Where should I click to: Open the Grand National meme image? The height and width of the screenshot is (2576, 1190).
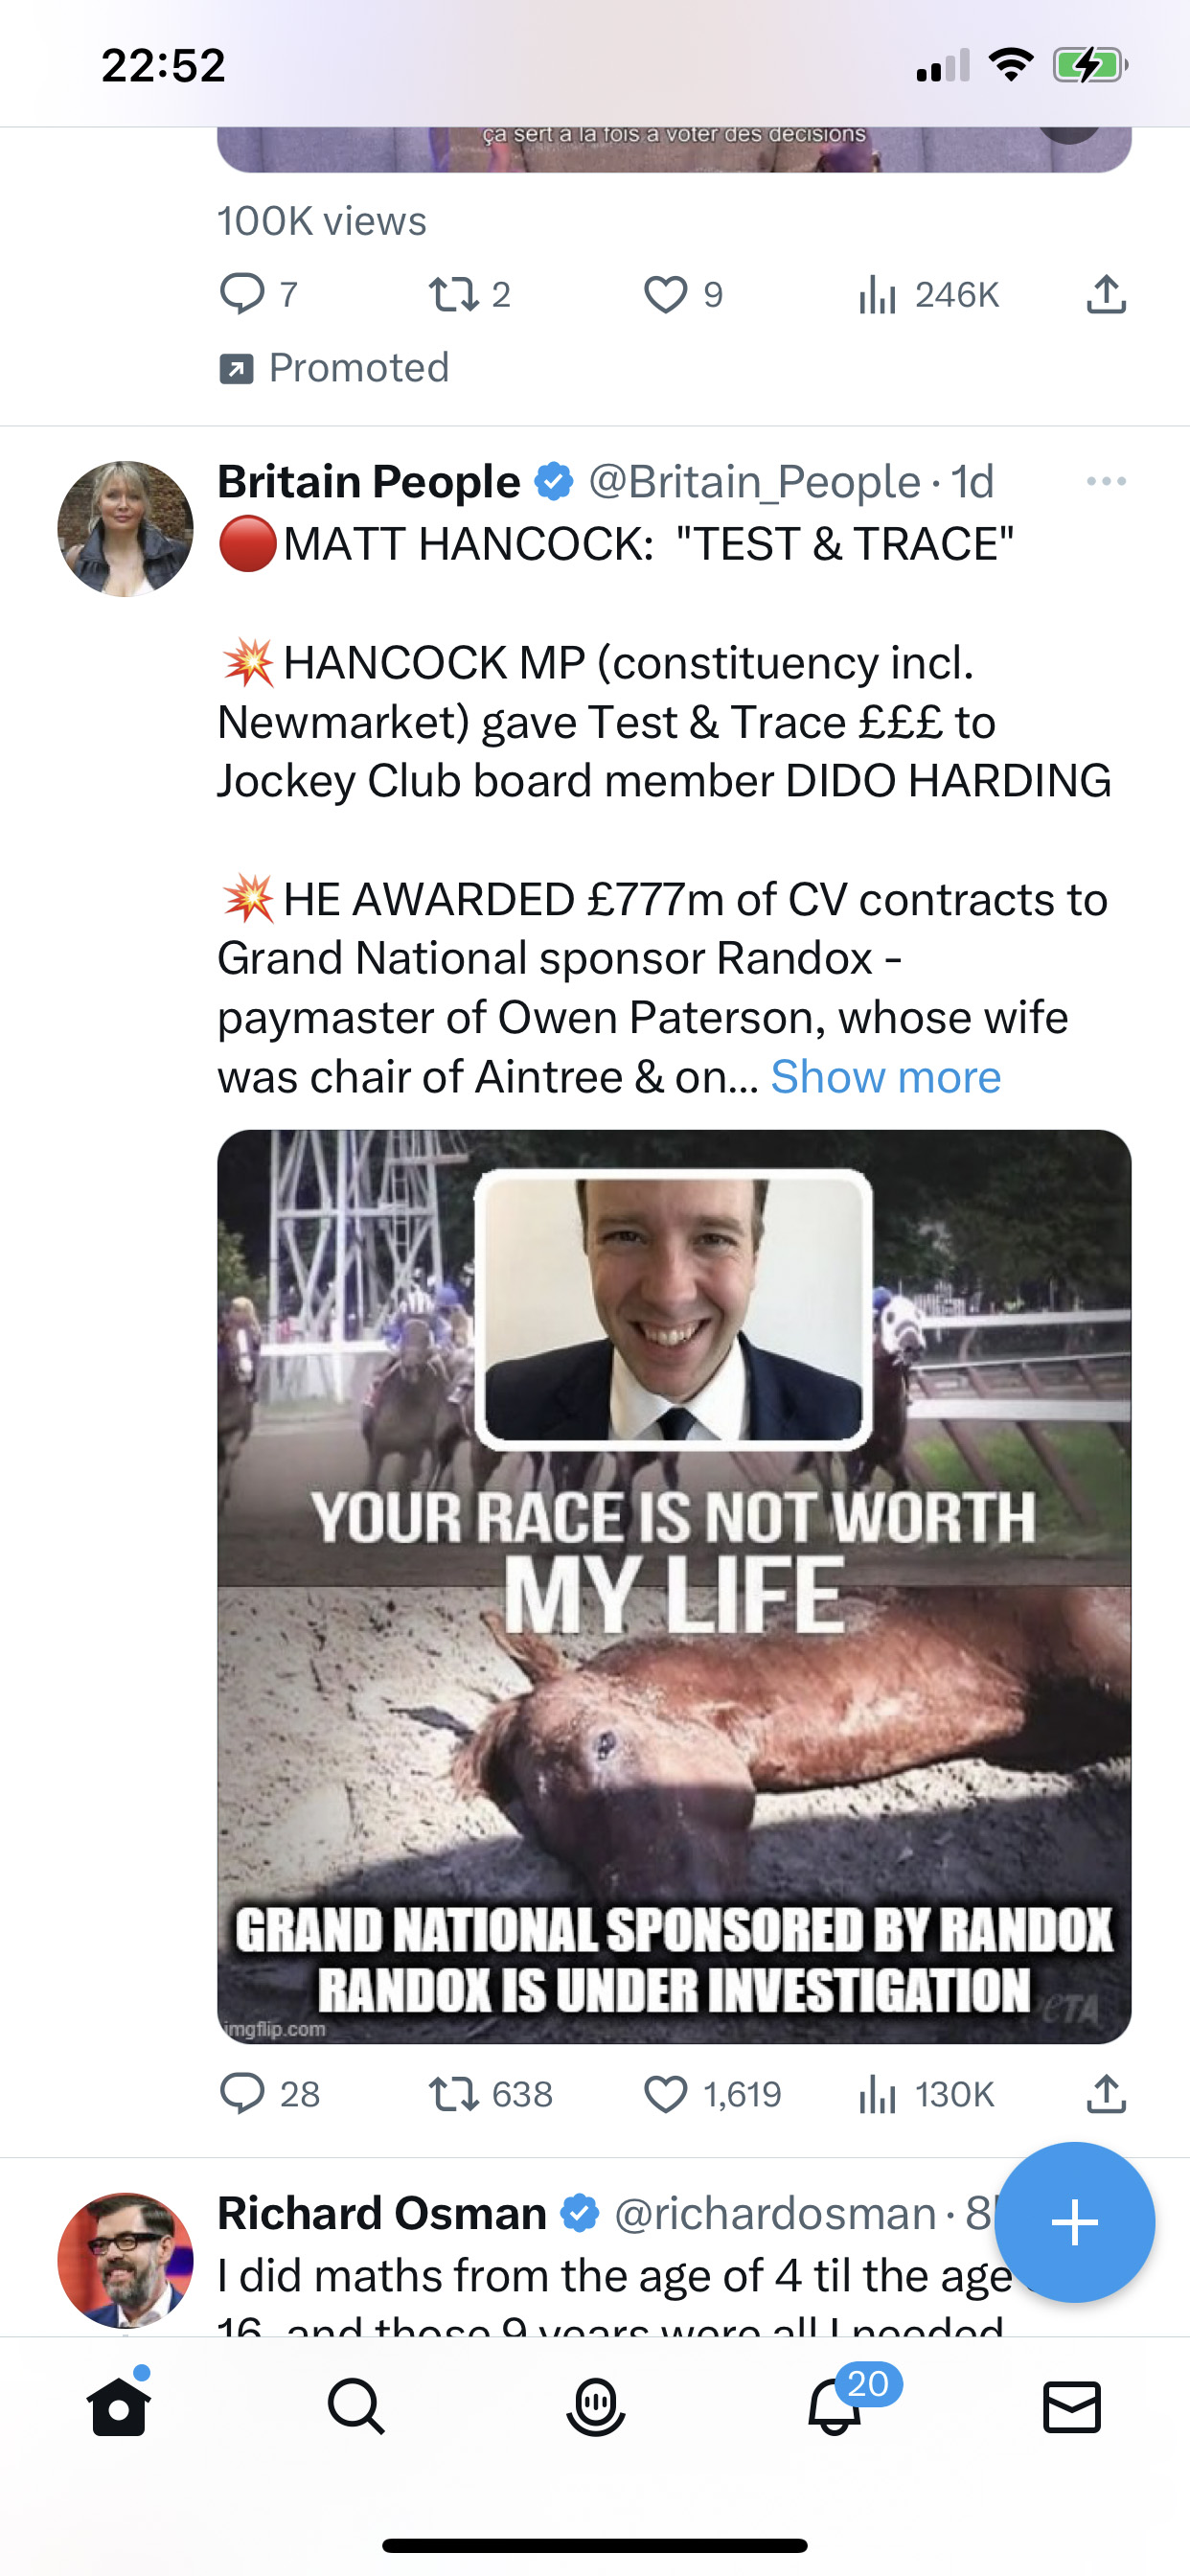674,1587
